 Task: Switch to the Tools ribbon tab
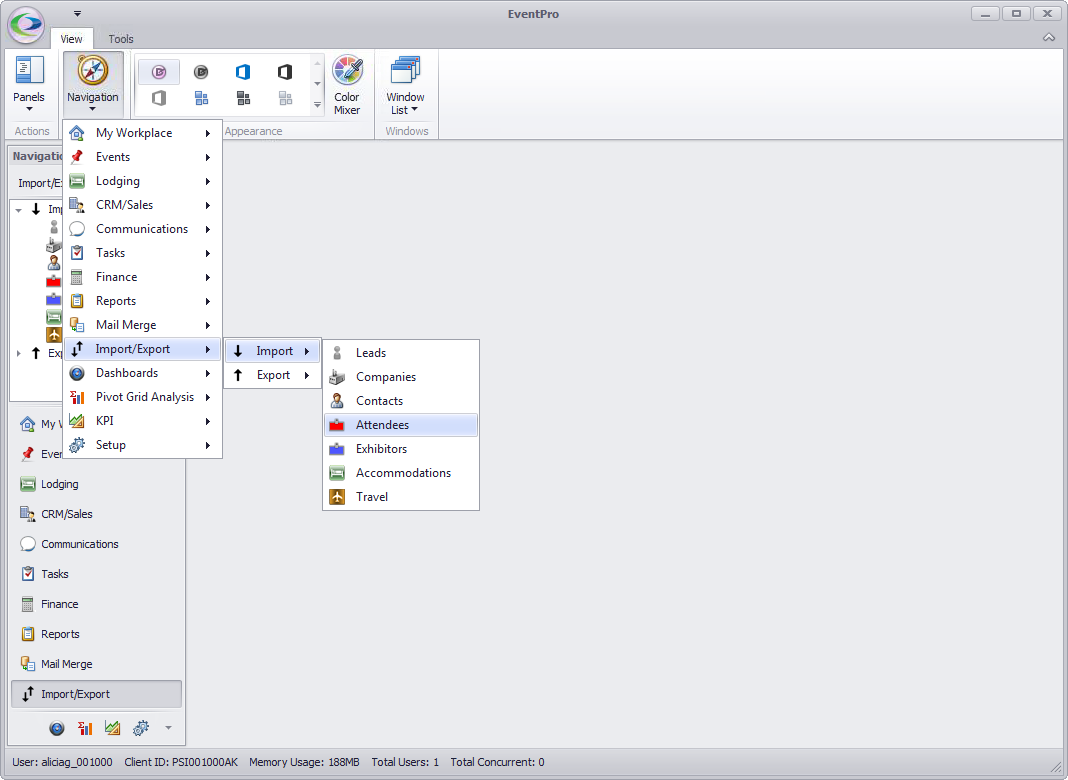[121, 39]
